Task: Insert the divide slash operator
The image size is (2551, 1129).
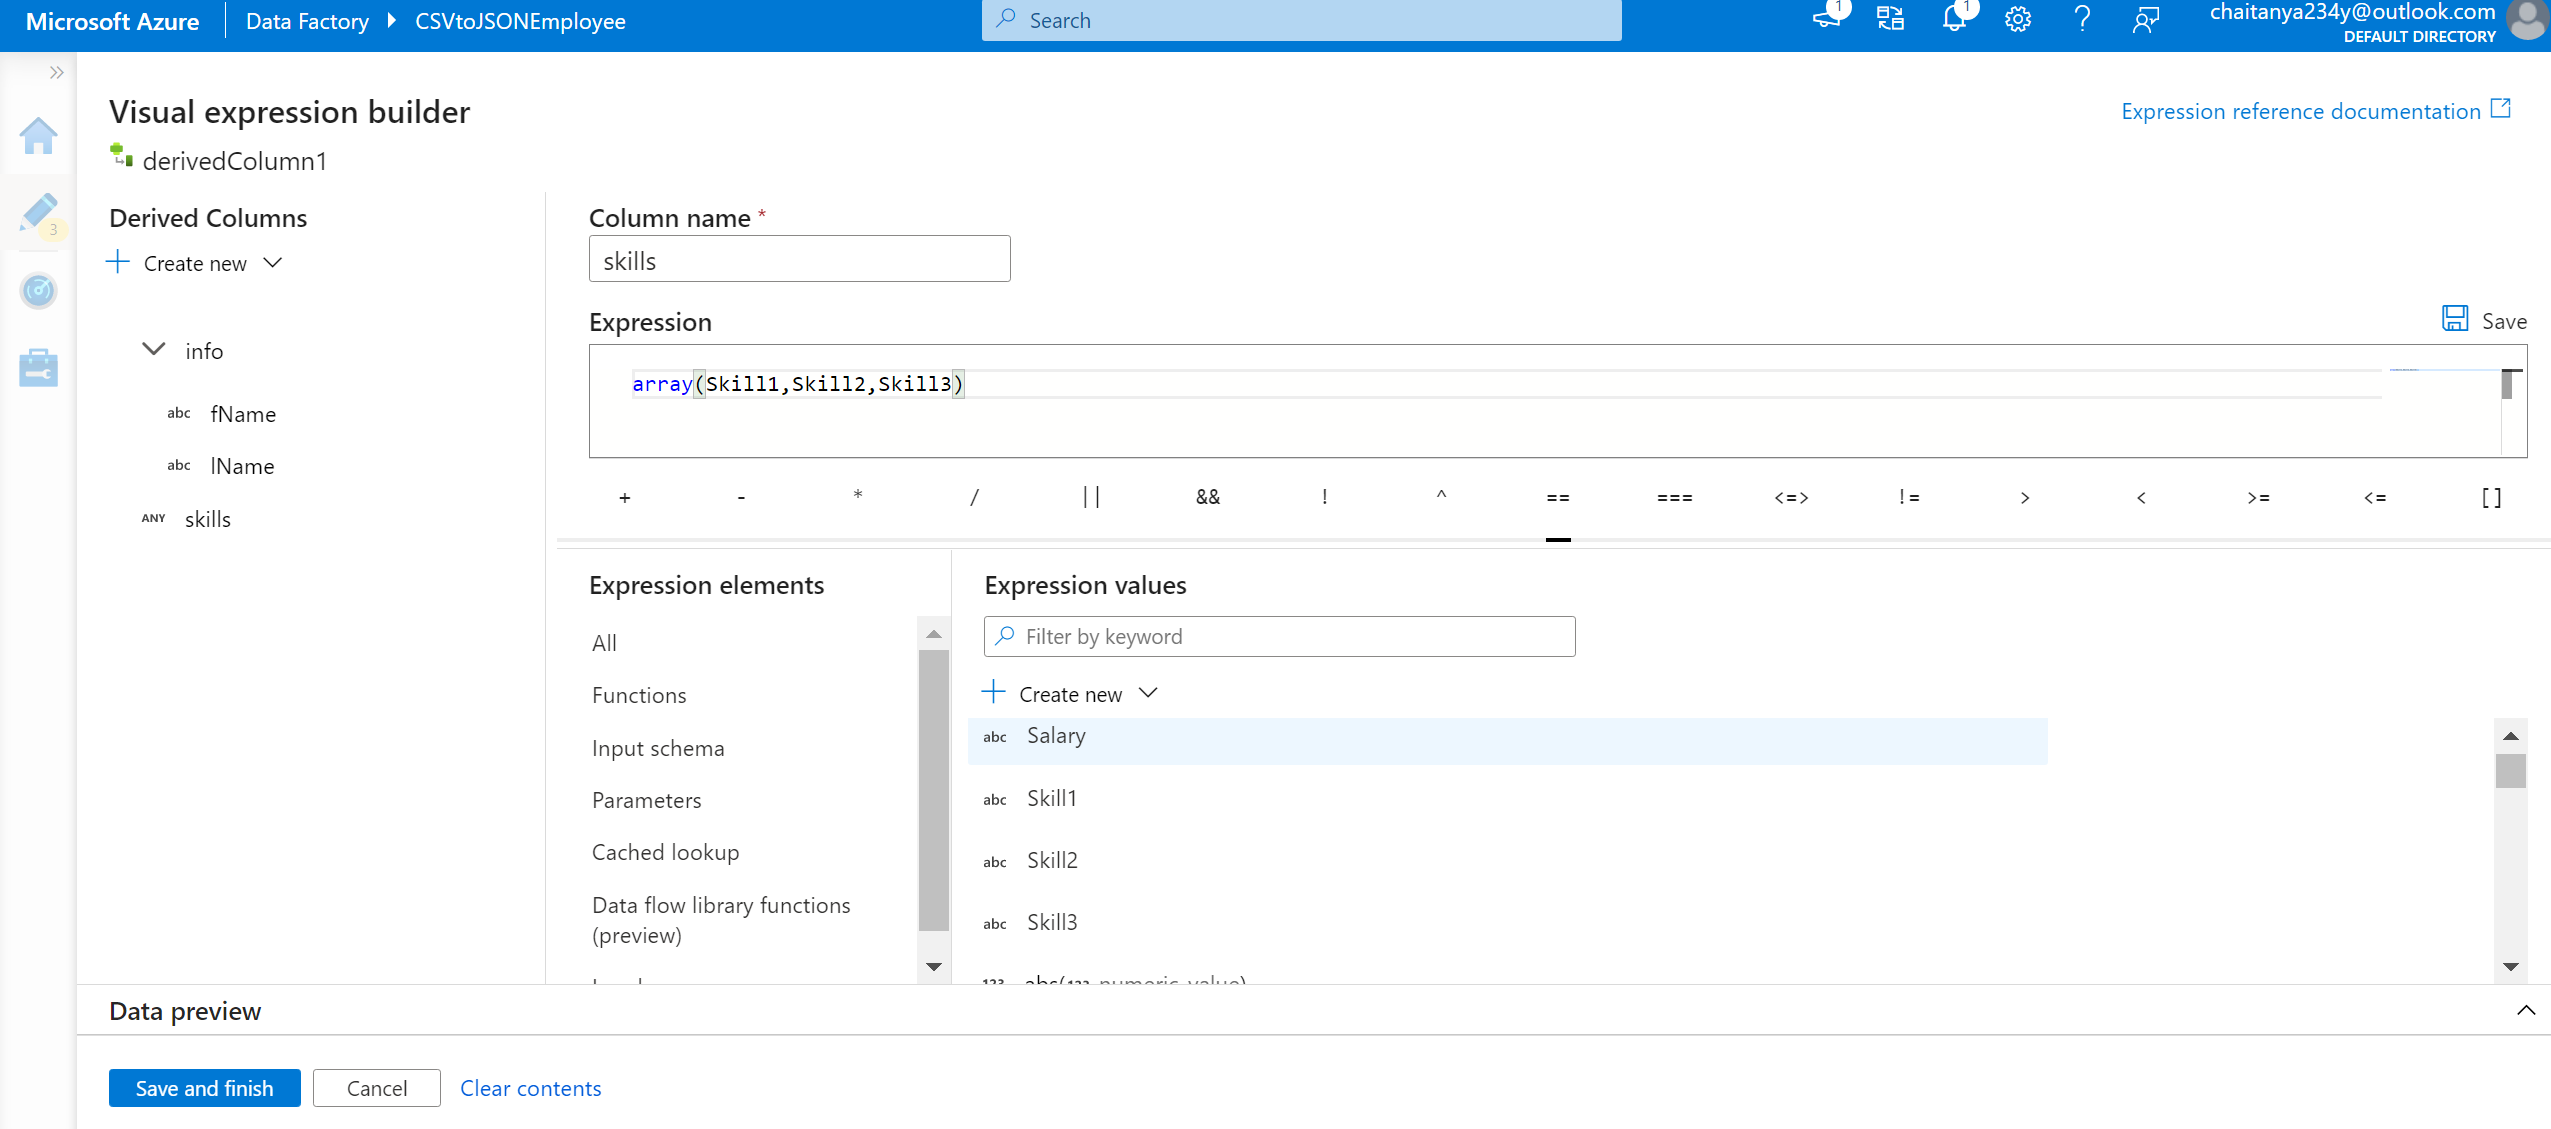Action: (x=974, y=497)
